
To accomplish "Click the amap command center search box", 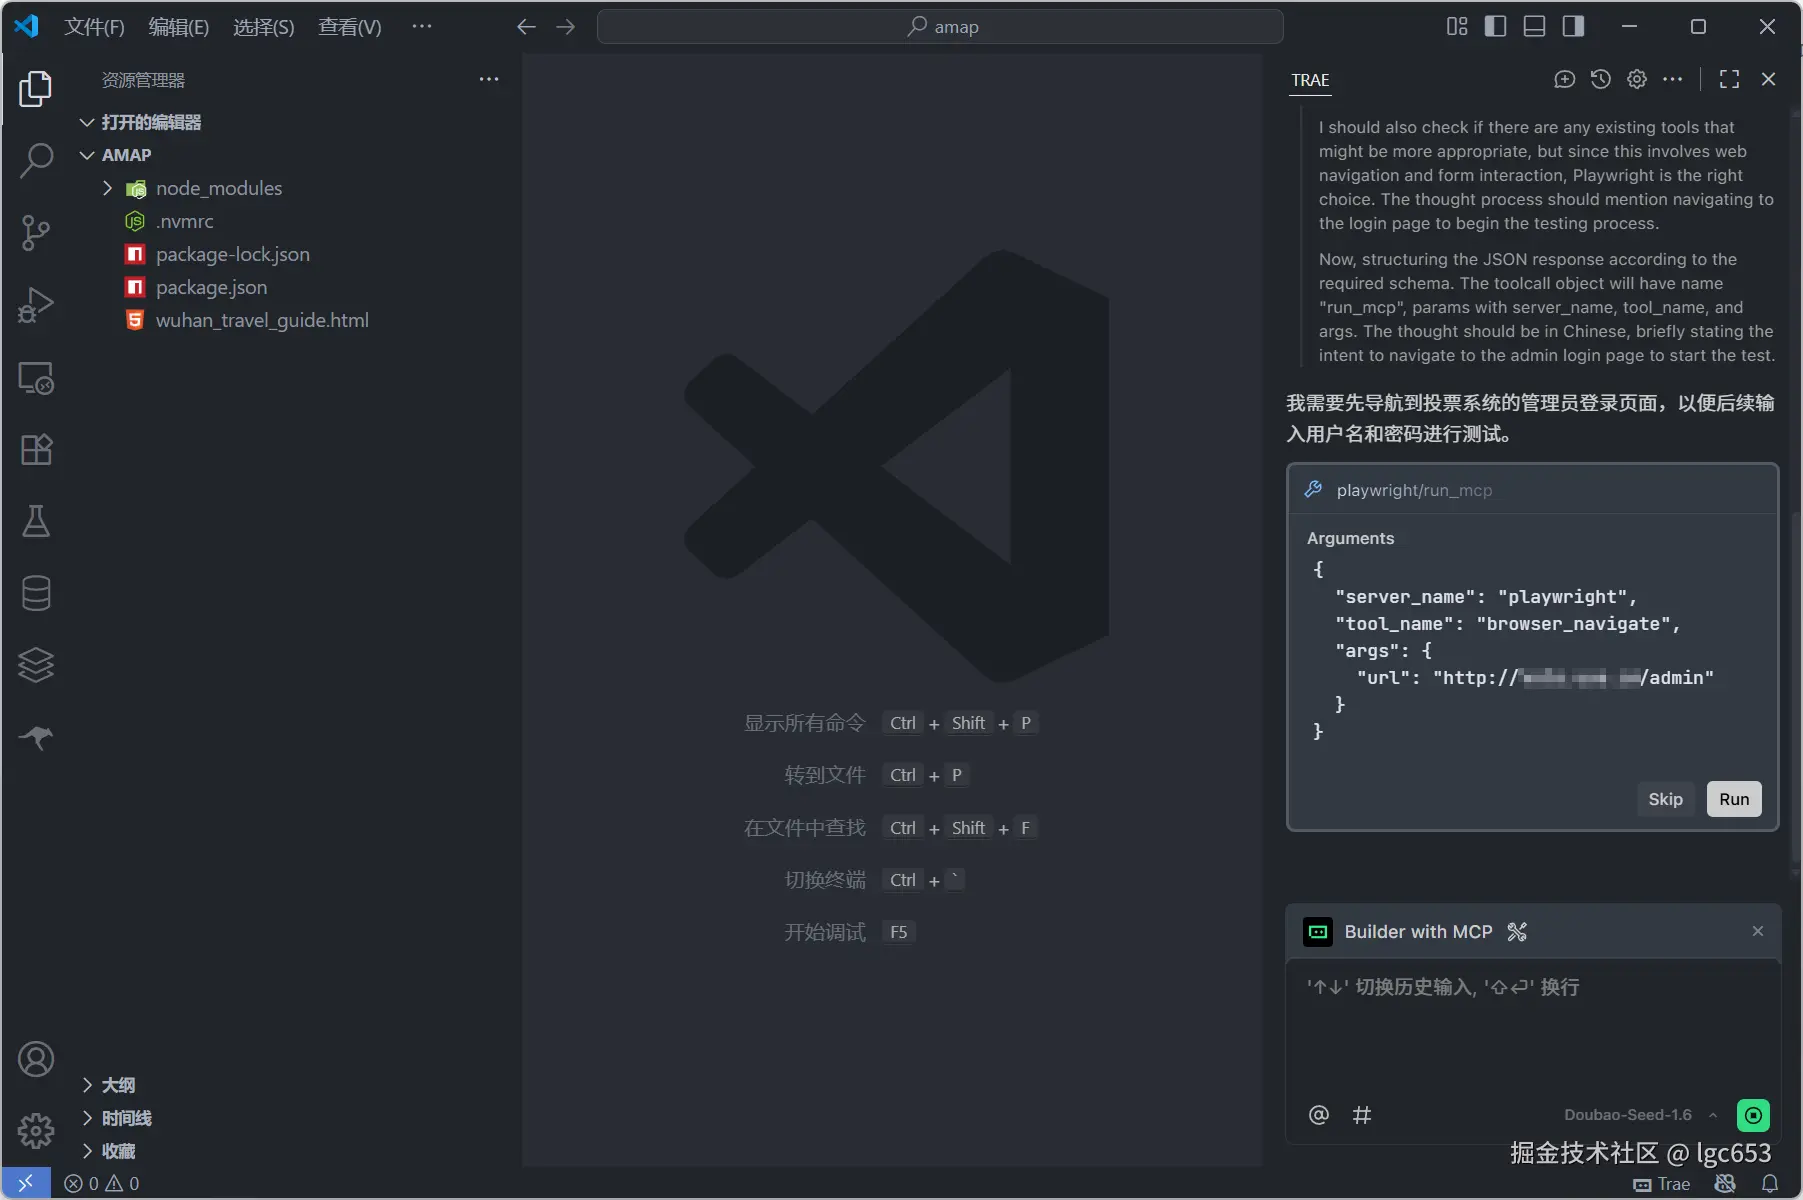I will click(940, 27).
